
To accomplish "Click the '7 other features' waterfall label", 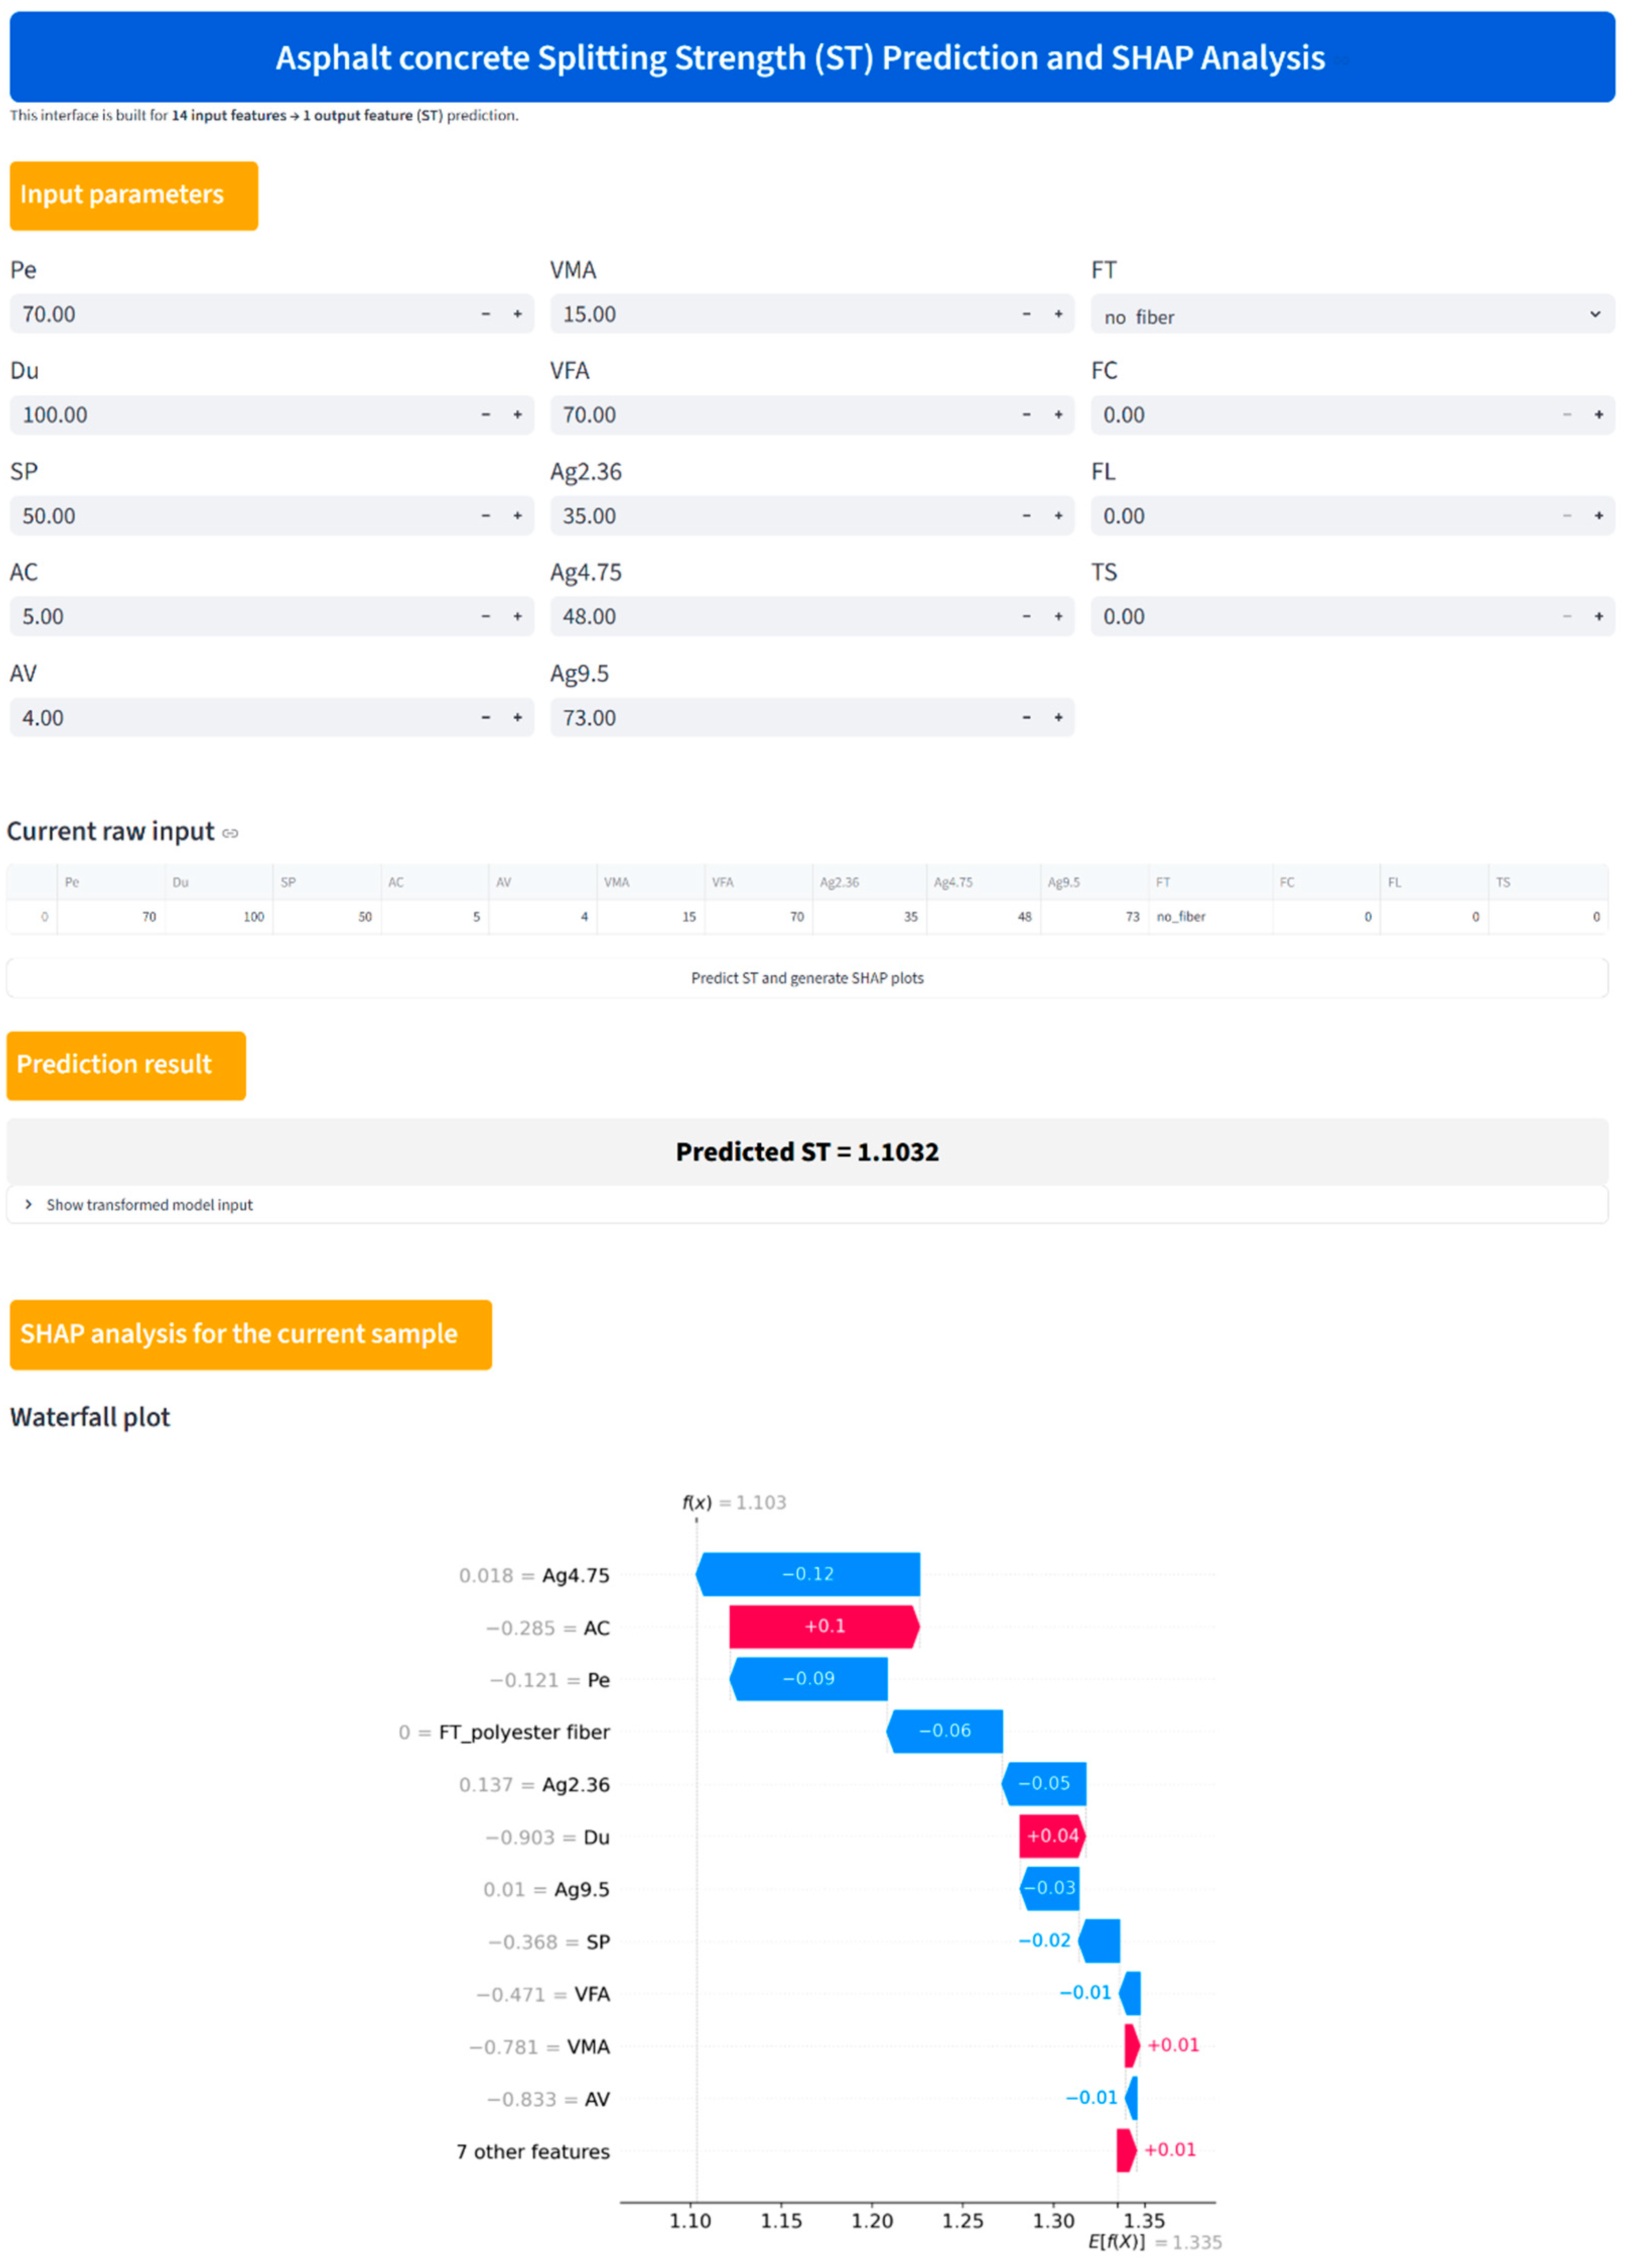I will point(533,2151).
